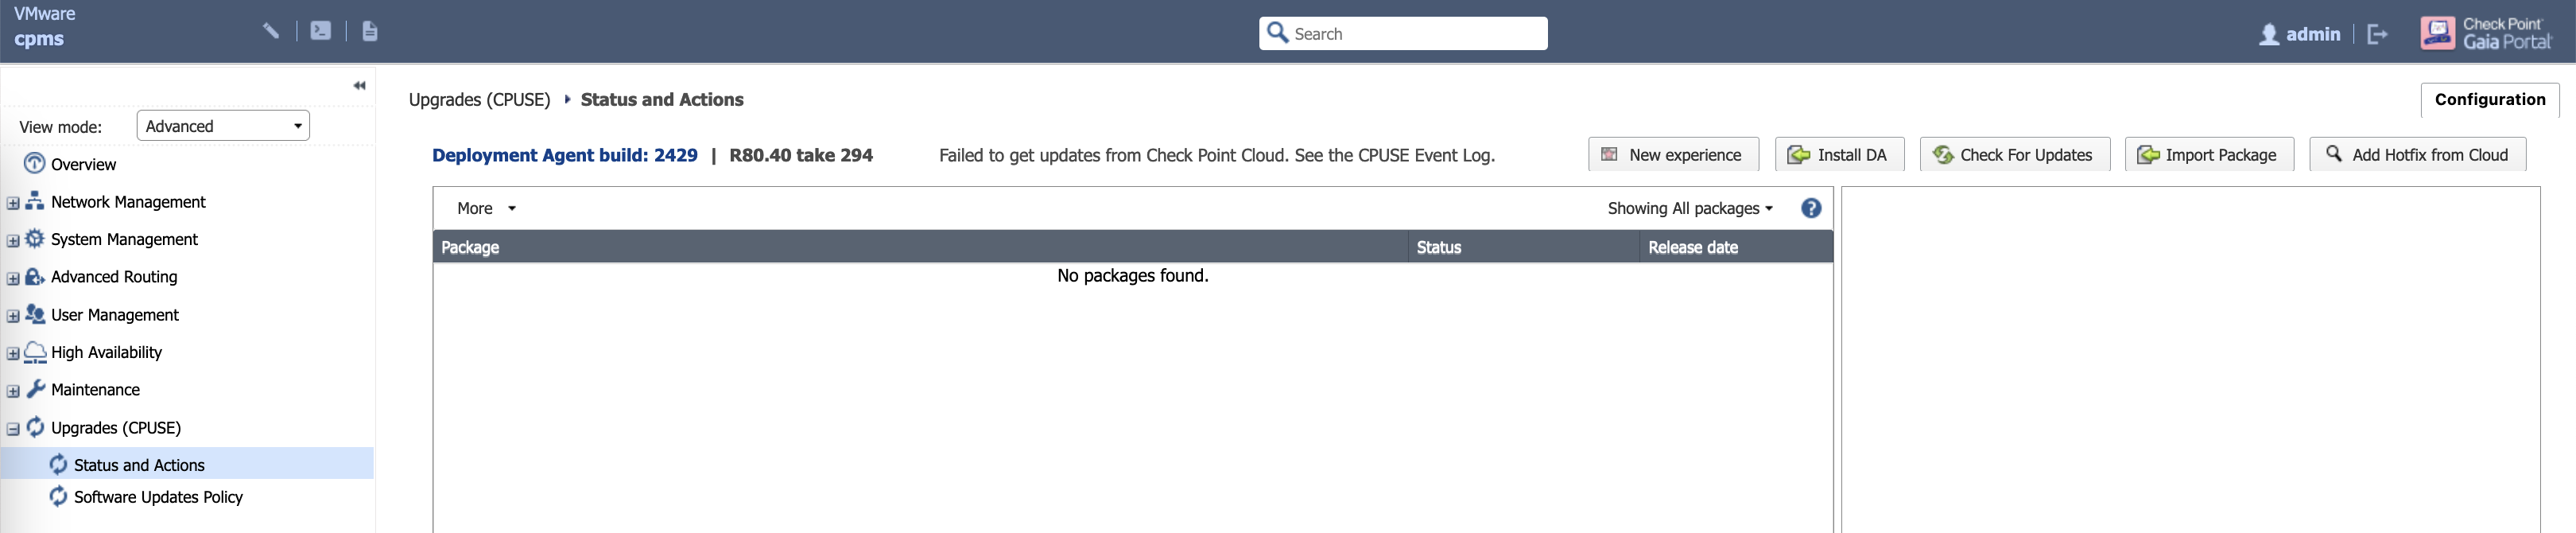Collapse the Upgrades (CPUSE) tree node

click(13, 429)
